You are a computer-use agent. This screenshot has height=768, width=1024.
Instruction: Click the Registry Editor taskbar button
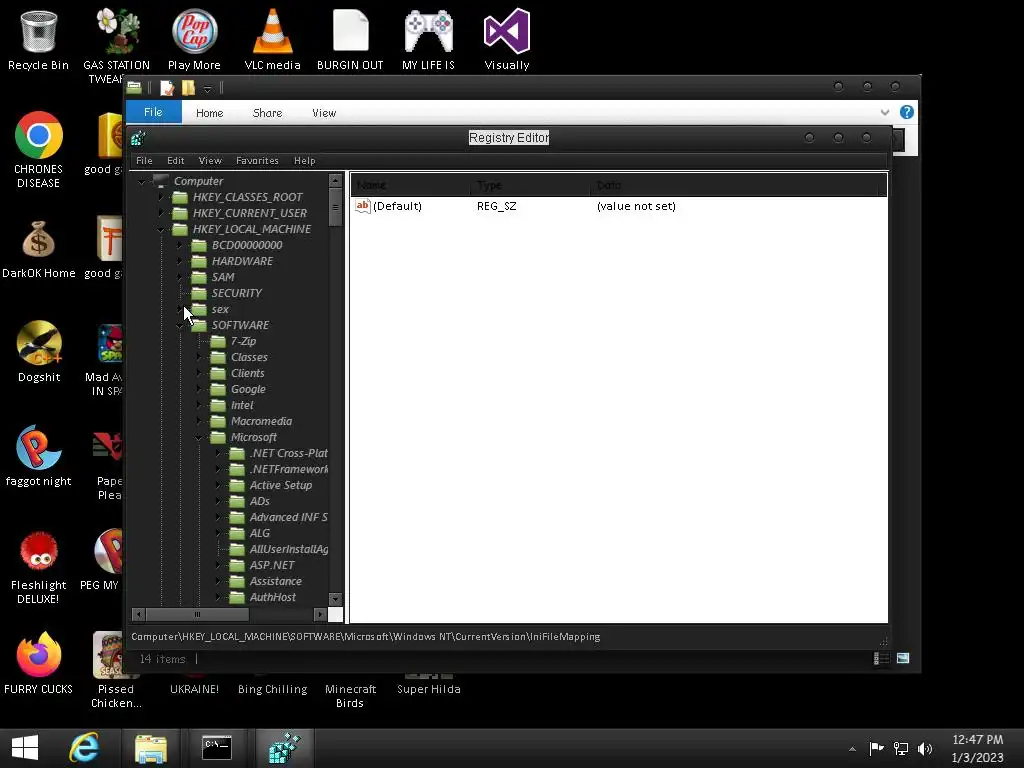click(x=284, y=748)
